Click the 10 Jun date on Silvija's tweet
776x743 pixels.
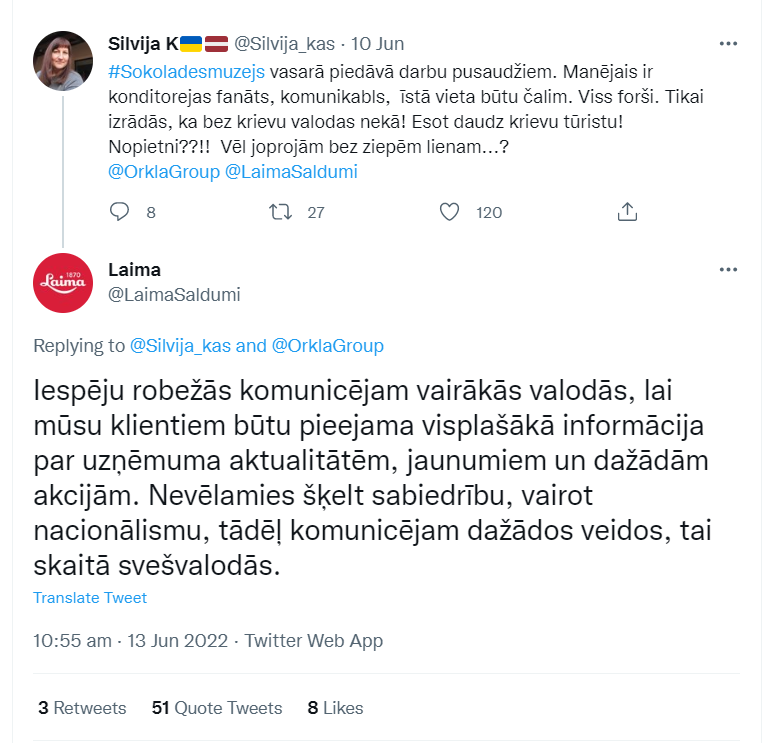[378, 44]
